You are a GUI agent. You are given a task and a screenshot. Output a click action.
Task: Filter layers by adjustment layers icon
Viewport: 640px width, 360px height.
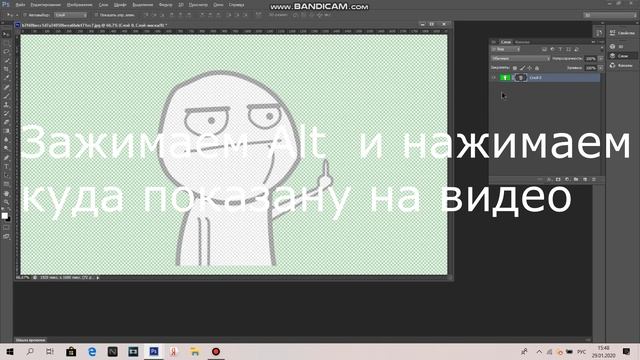tap(552, 49)
